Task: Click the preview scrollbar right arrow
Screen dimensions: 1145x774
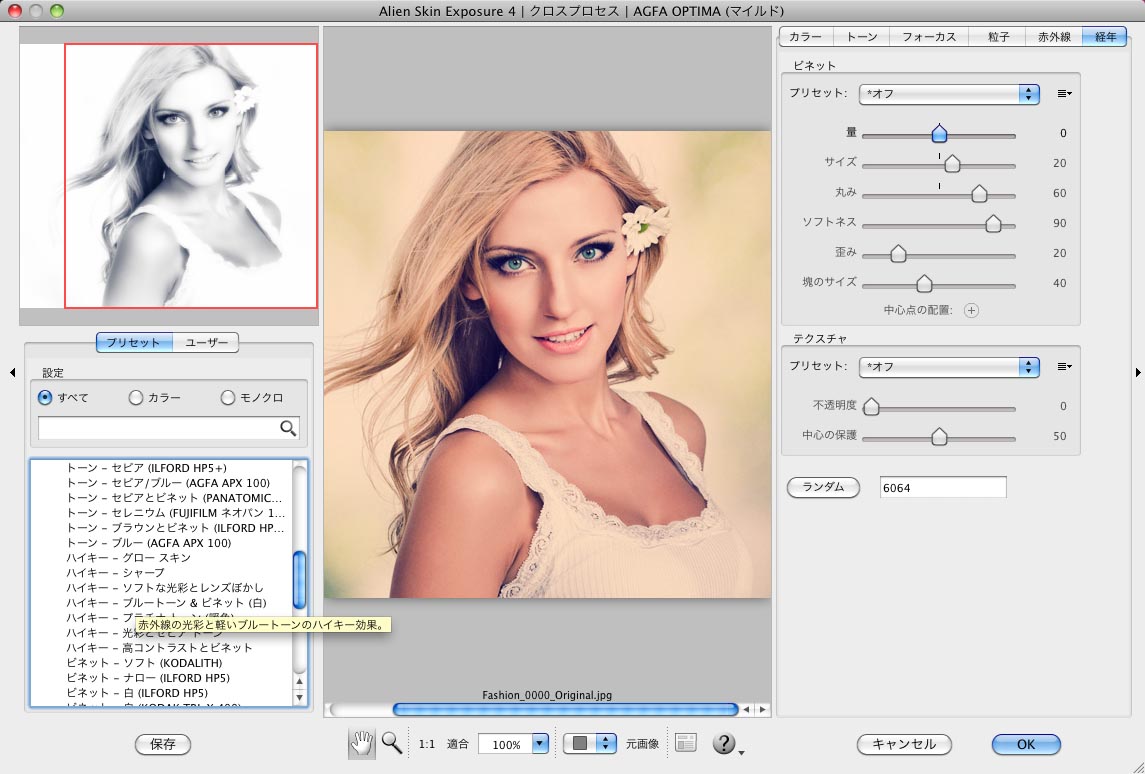Action: click(x=762, y=709)
